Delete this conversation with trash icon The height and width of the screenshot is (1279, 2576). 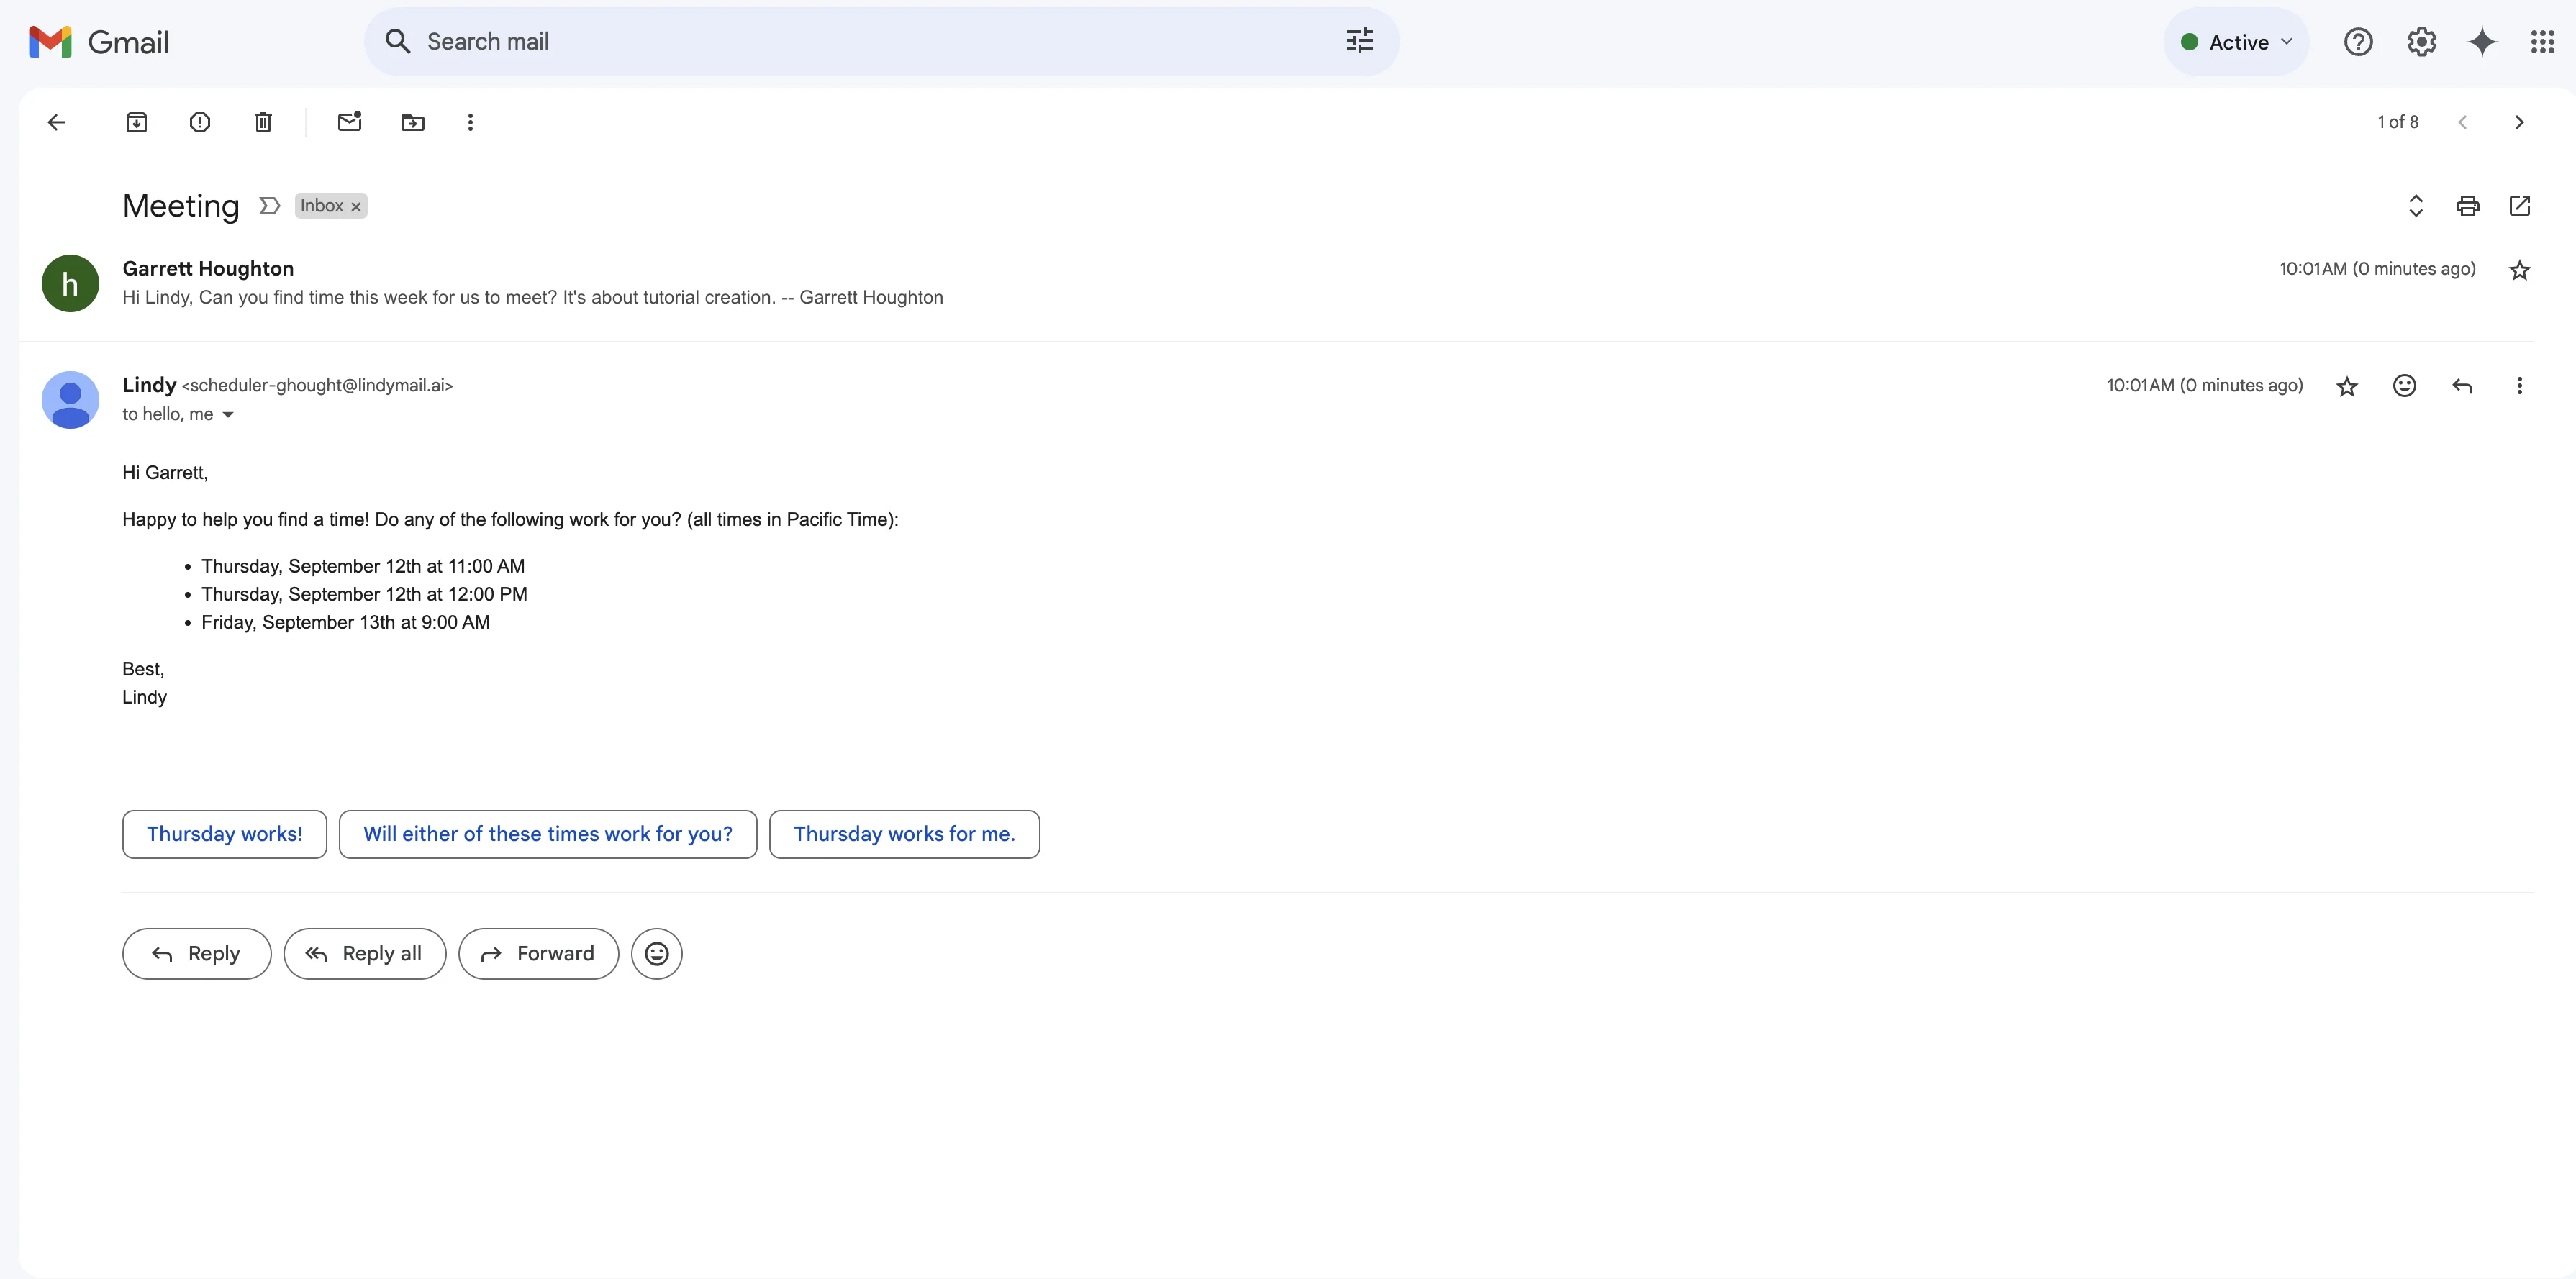[263, 122]
